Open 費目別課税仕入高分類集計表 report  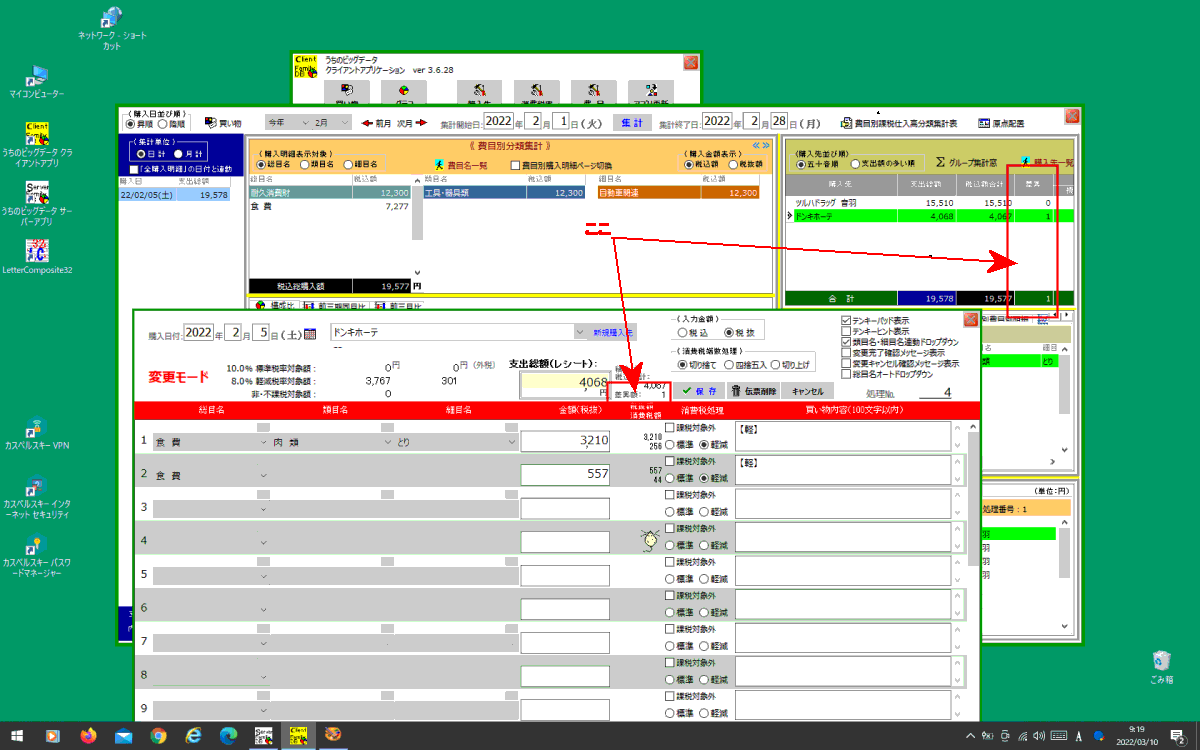click(900, 123)
